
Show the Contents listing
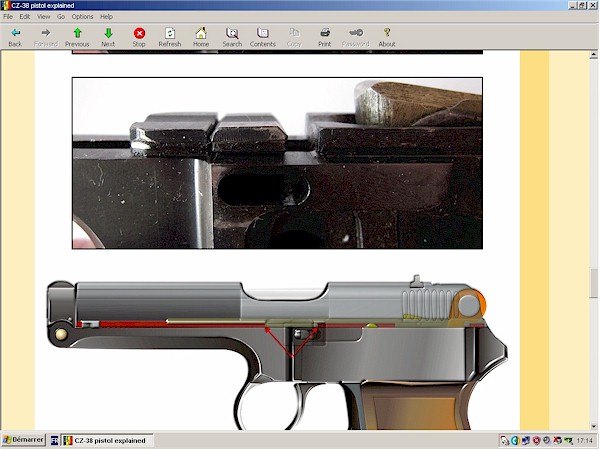pos(262,37)
